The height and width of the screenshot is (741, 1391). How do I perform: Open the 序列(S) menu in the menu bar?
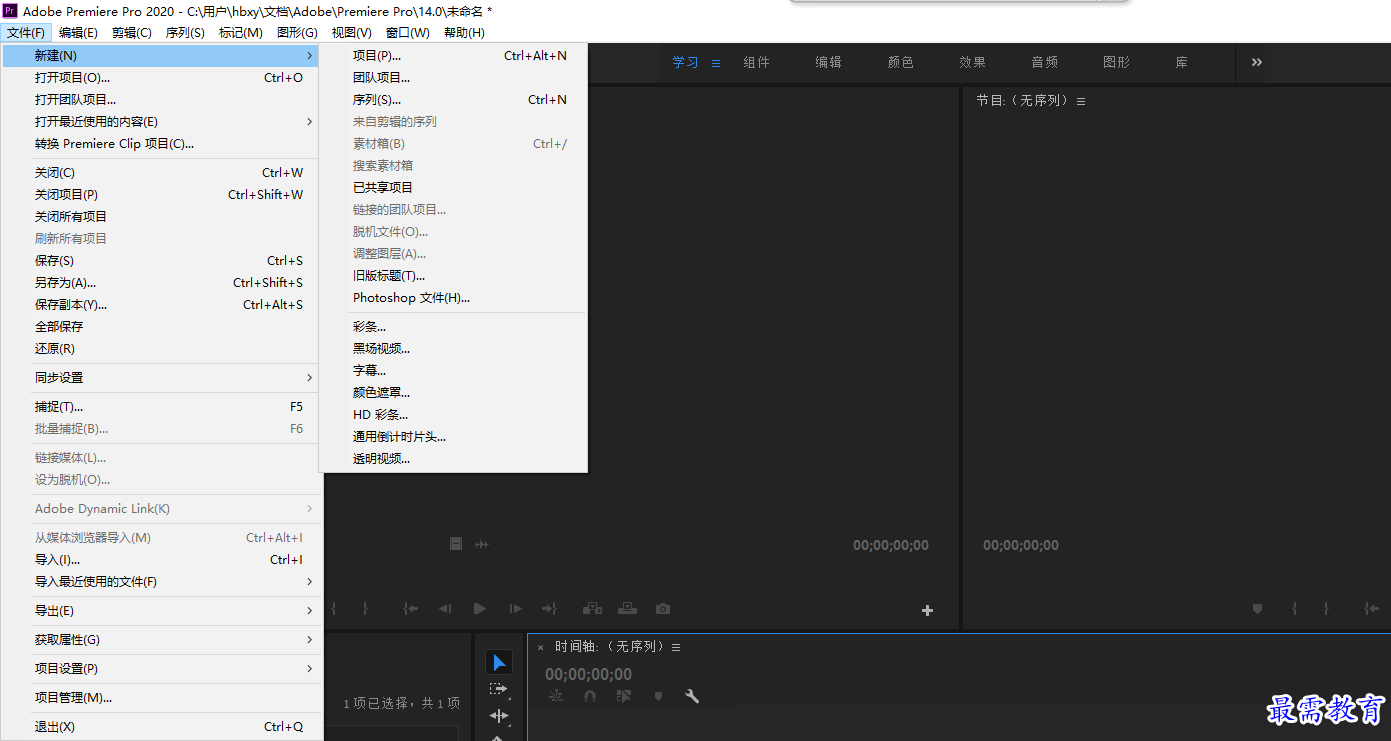185,33
